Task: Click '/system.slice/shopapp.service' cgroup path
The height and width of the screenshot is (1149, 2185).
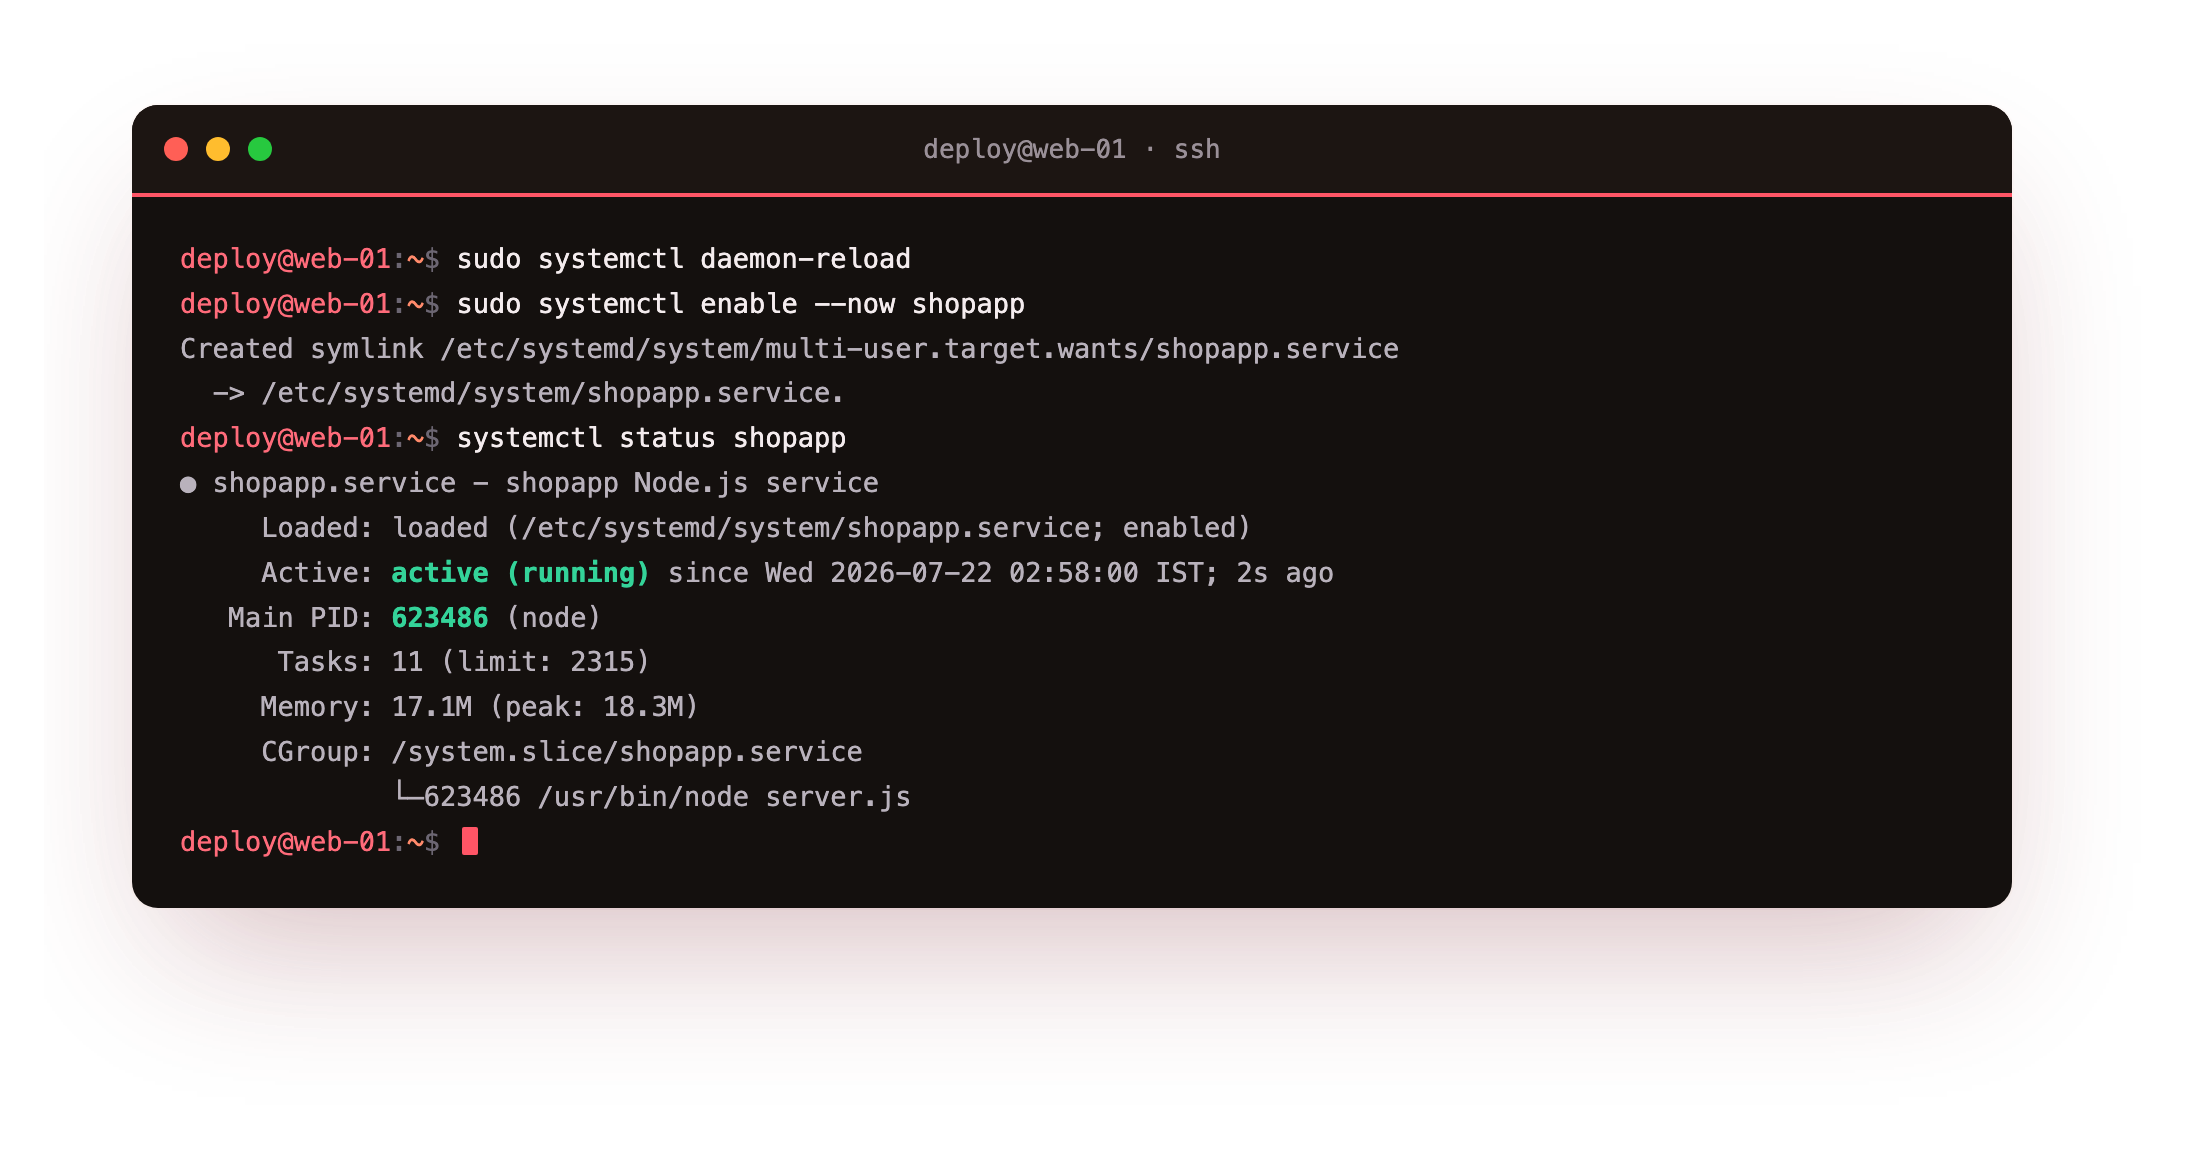Action: (x=627, y=752)
